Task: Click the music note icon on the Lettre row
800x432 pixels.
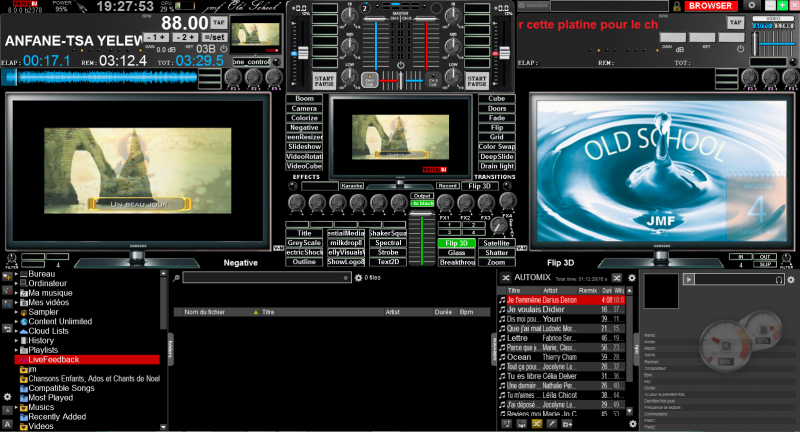Action: click(502, 338)
